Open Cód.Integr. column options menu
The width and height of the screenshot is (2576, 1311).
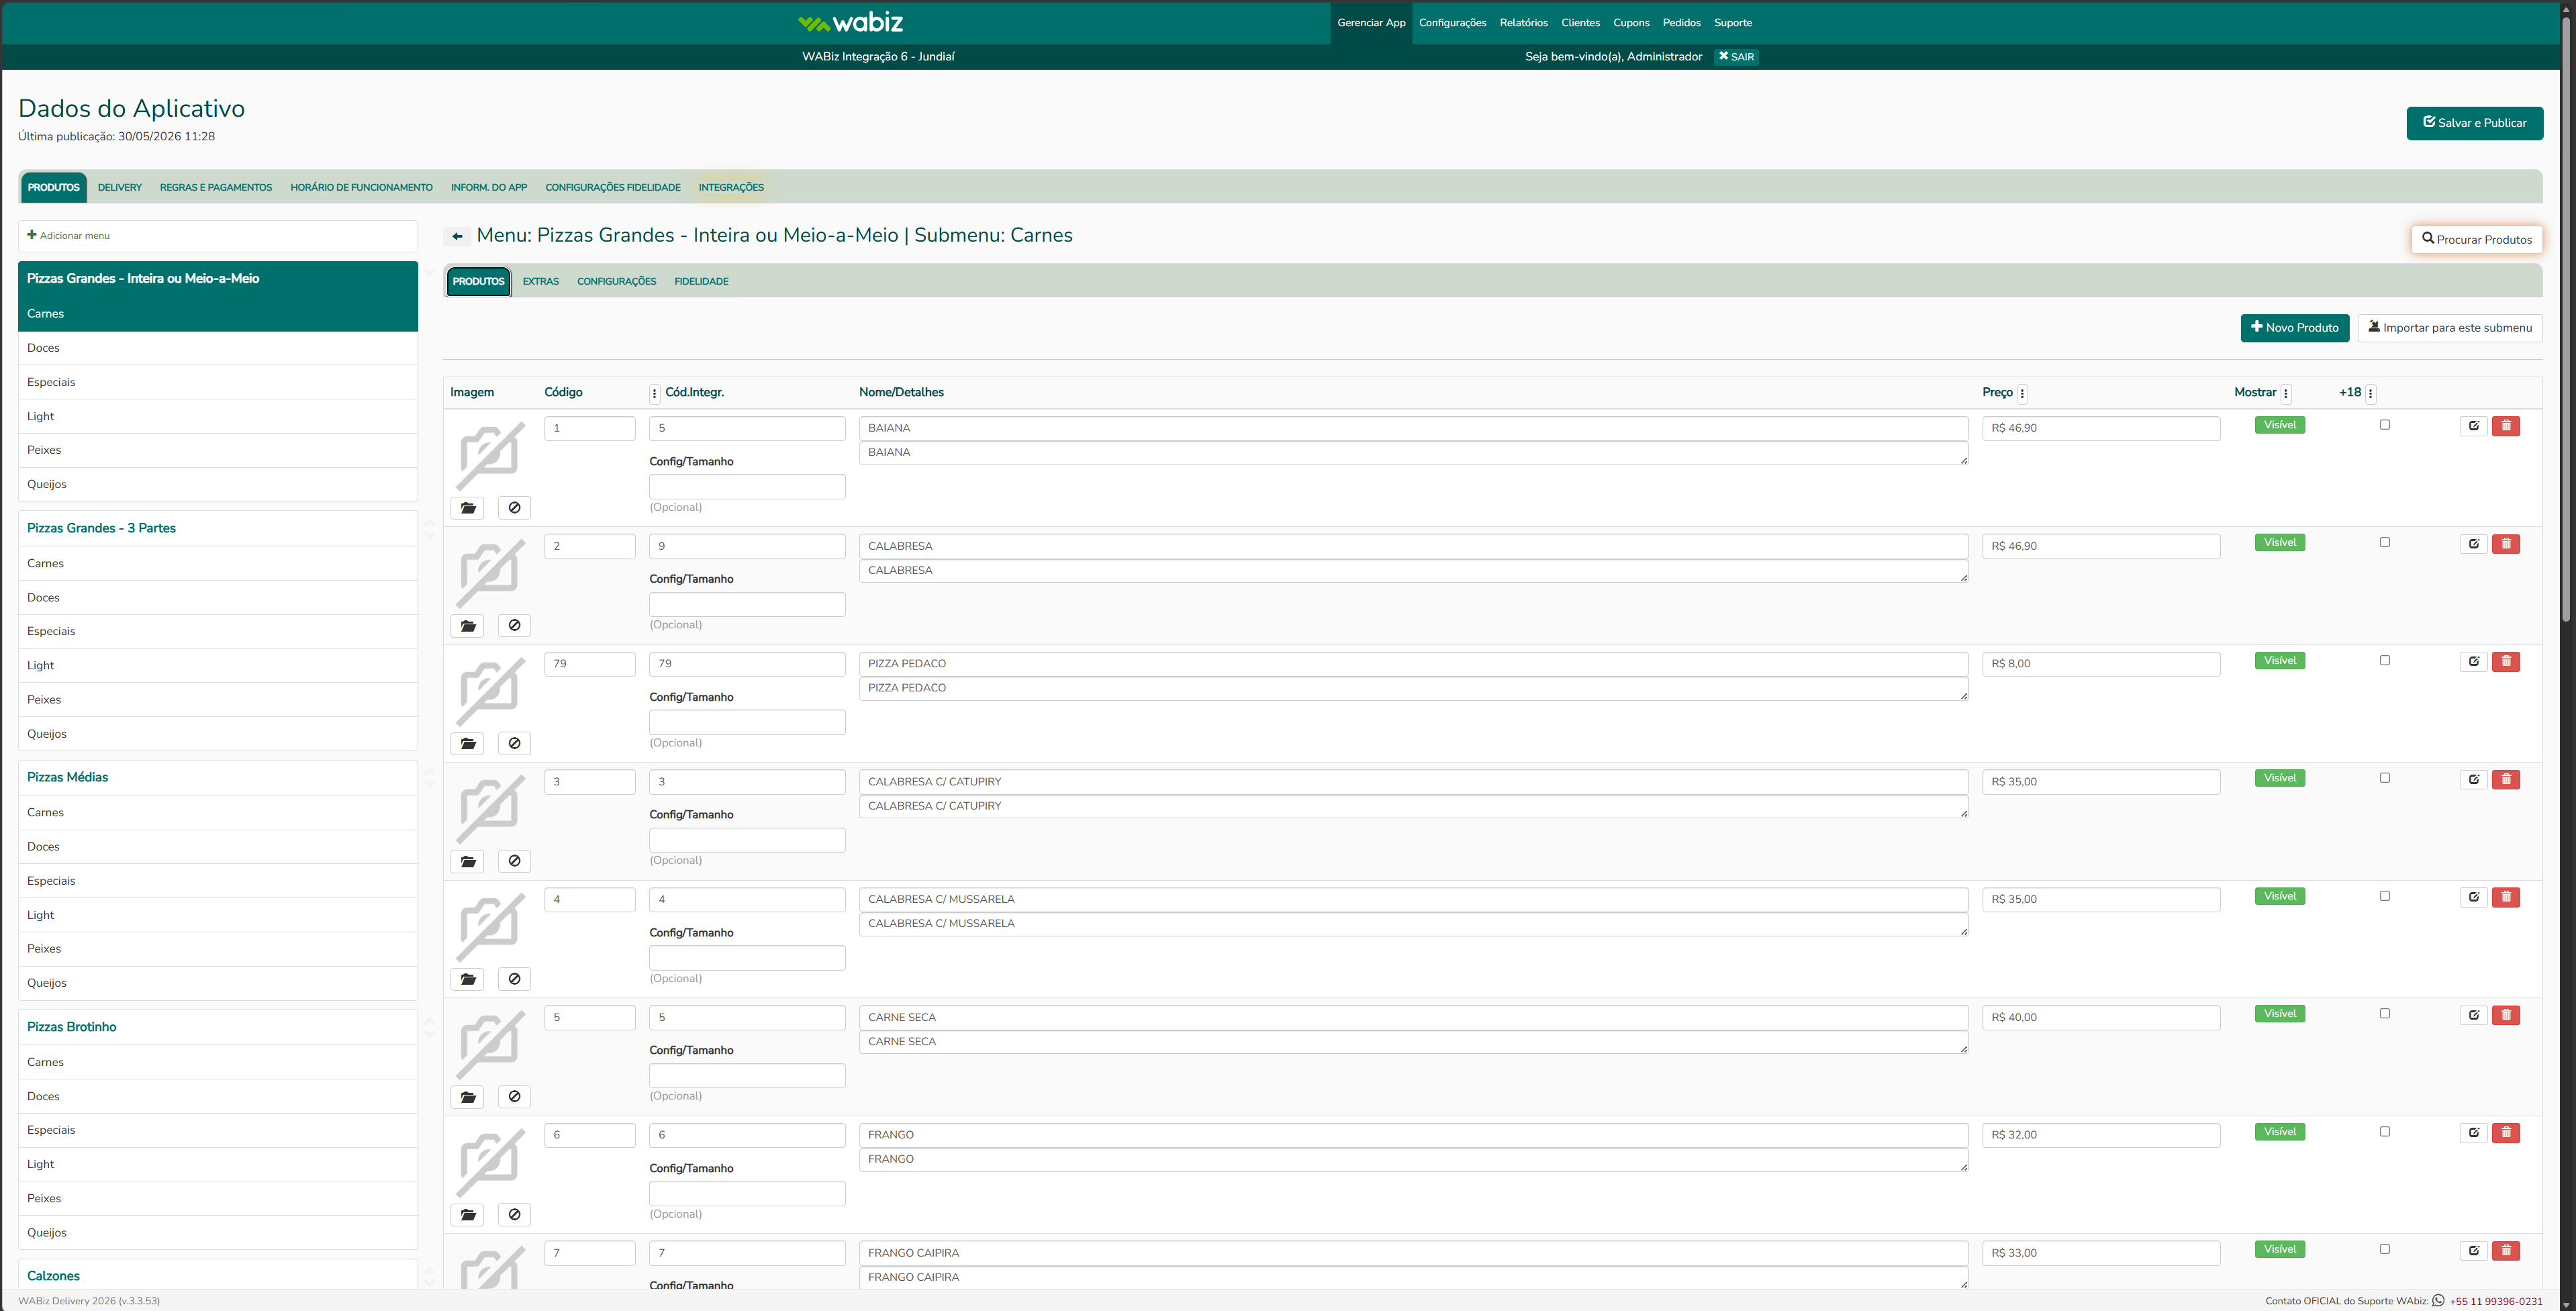tap(655, 394)
